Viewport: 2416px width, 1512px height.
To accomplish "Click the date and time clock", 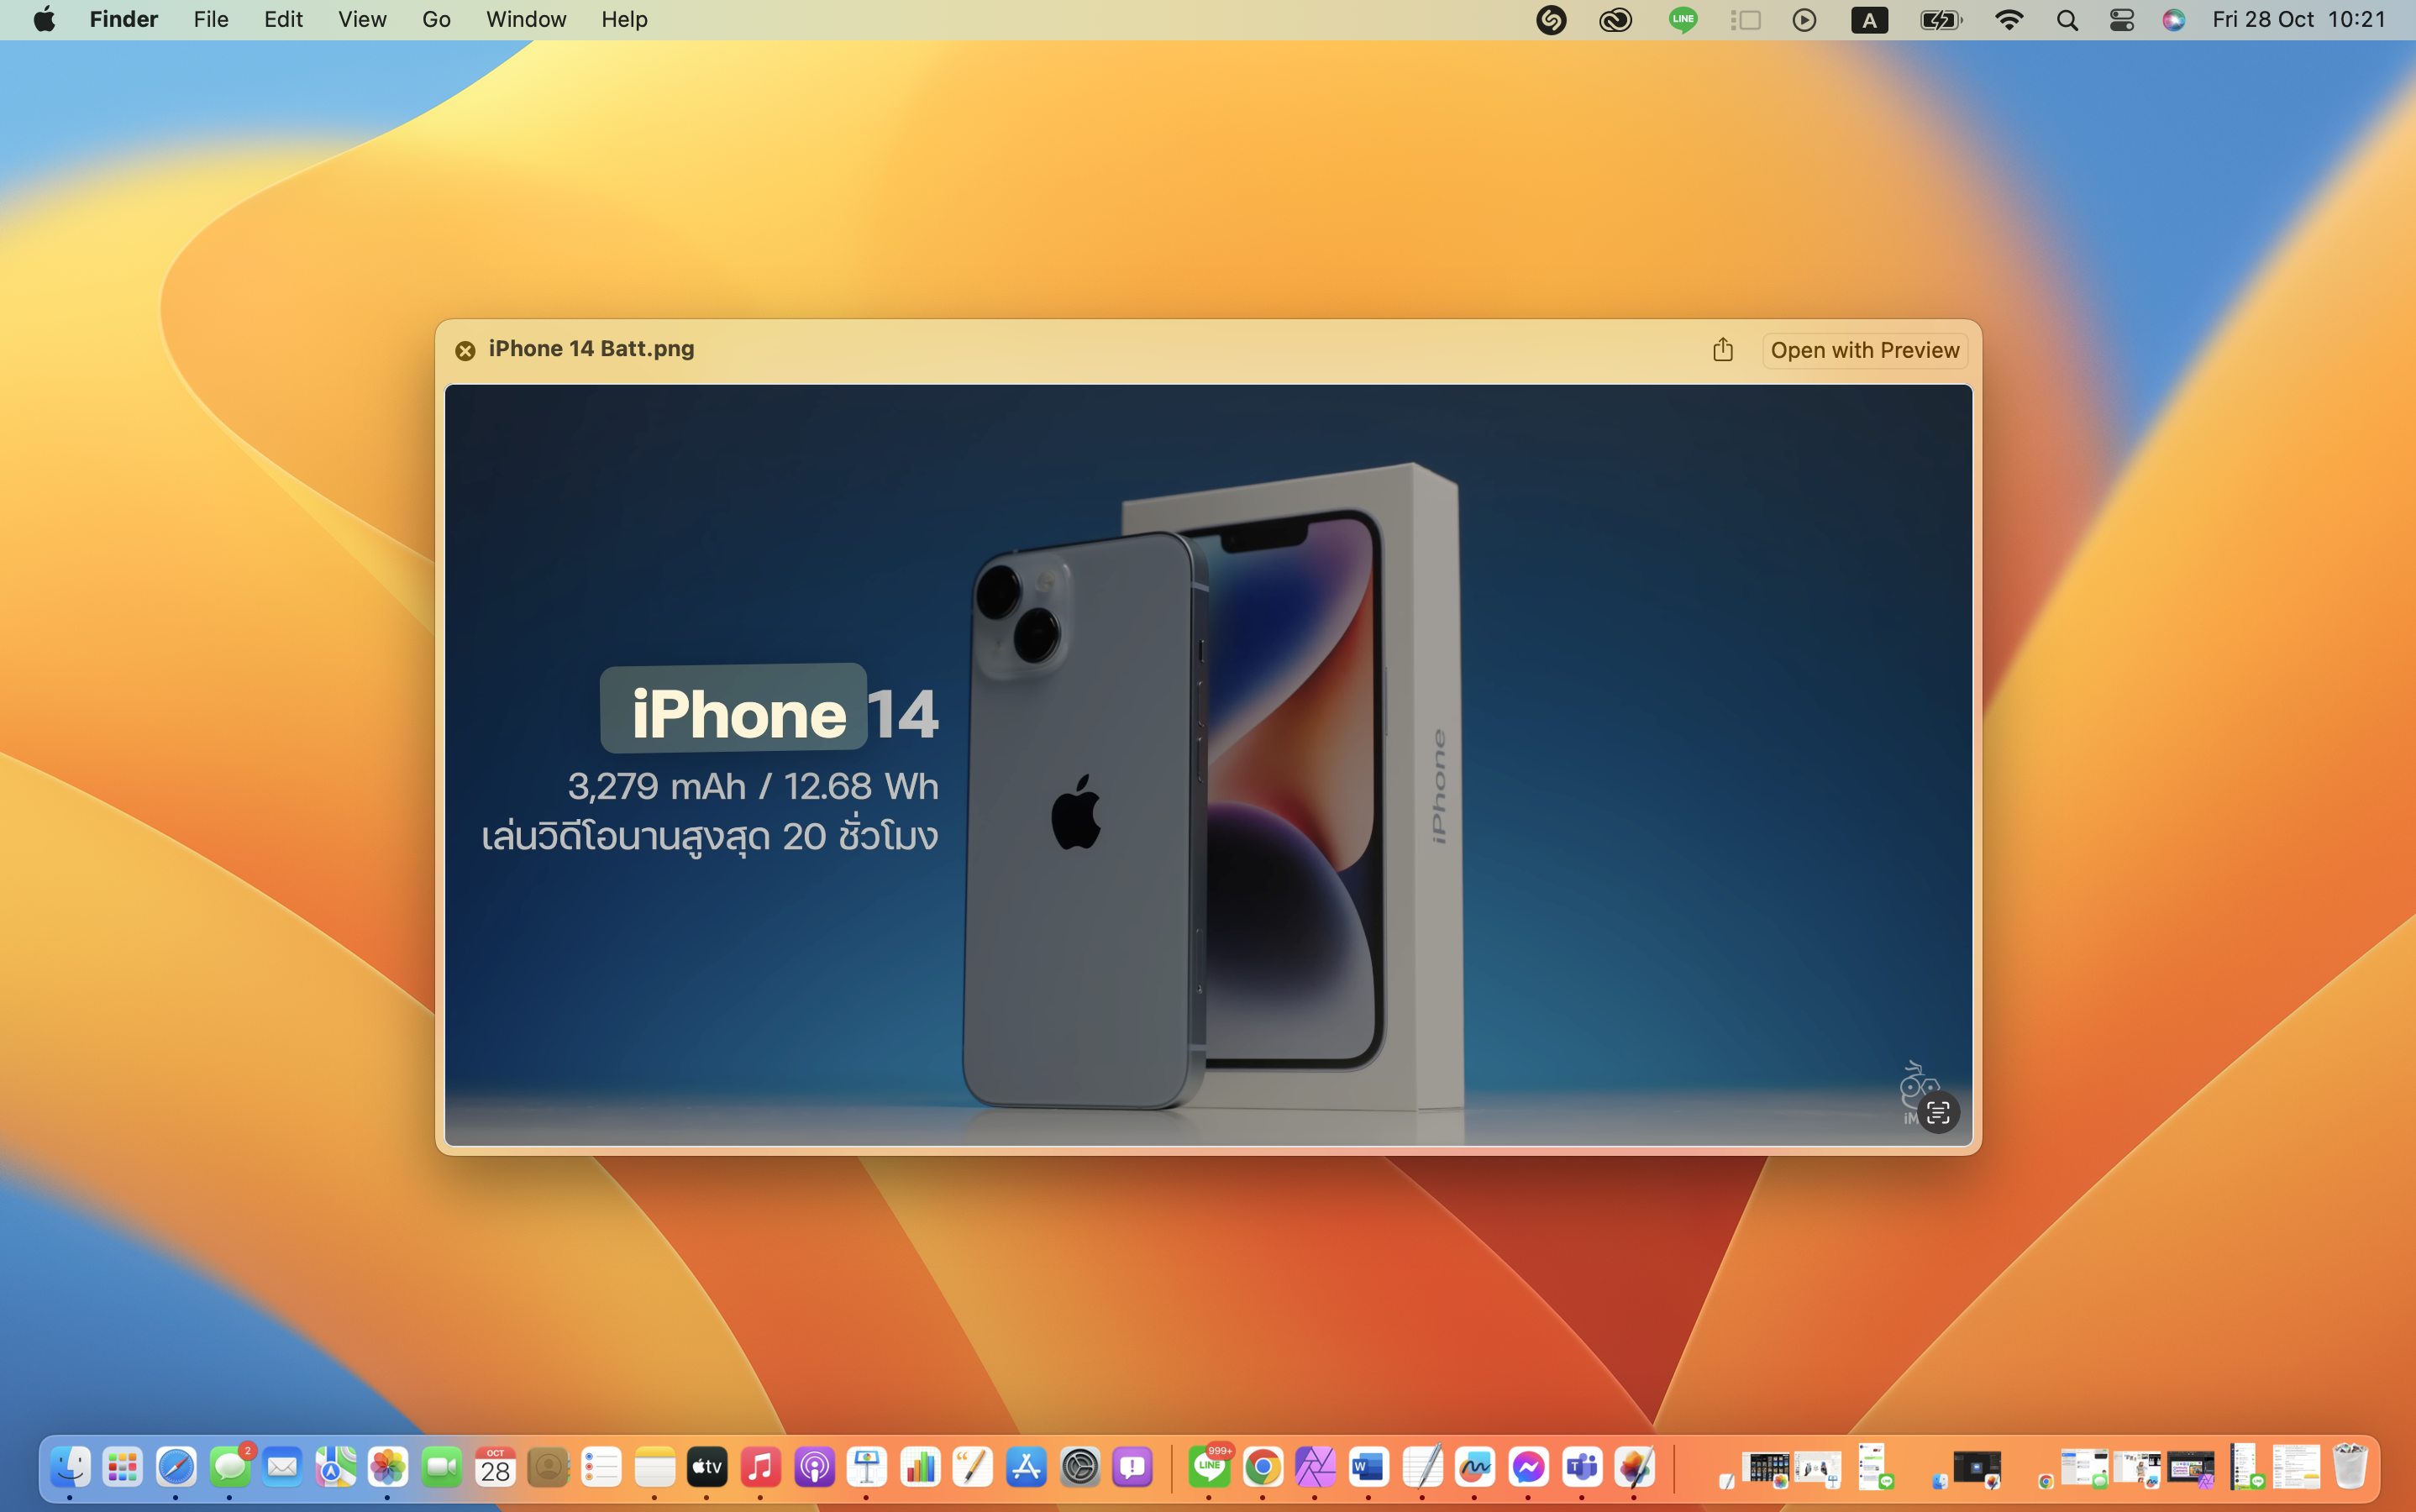I will click(2299, 20).
